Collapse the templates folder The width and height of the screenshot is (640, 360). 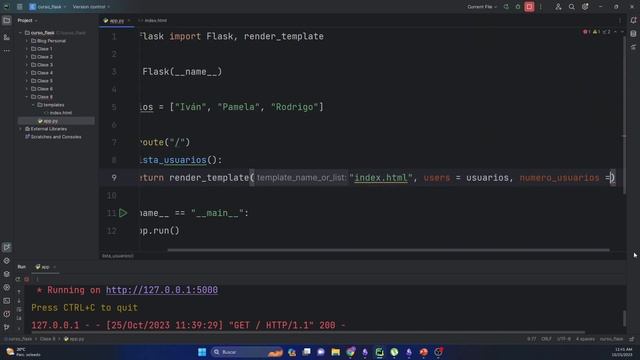click(x=33, y=105)
